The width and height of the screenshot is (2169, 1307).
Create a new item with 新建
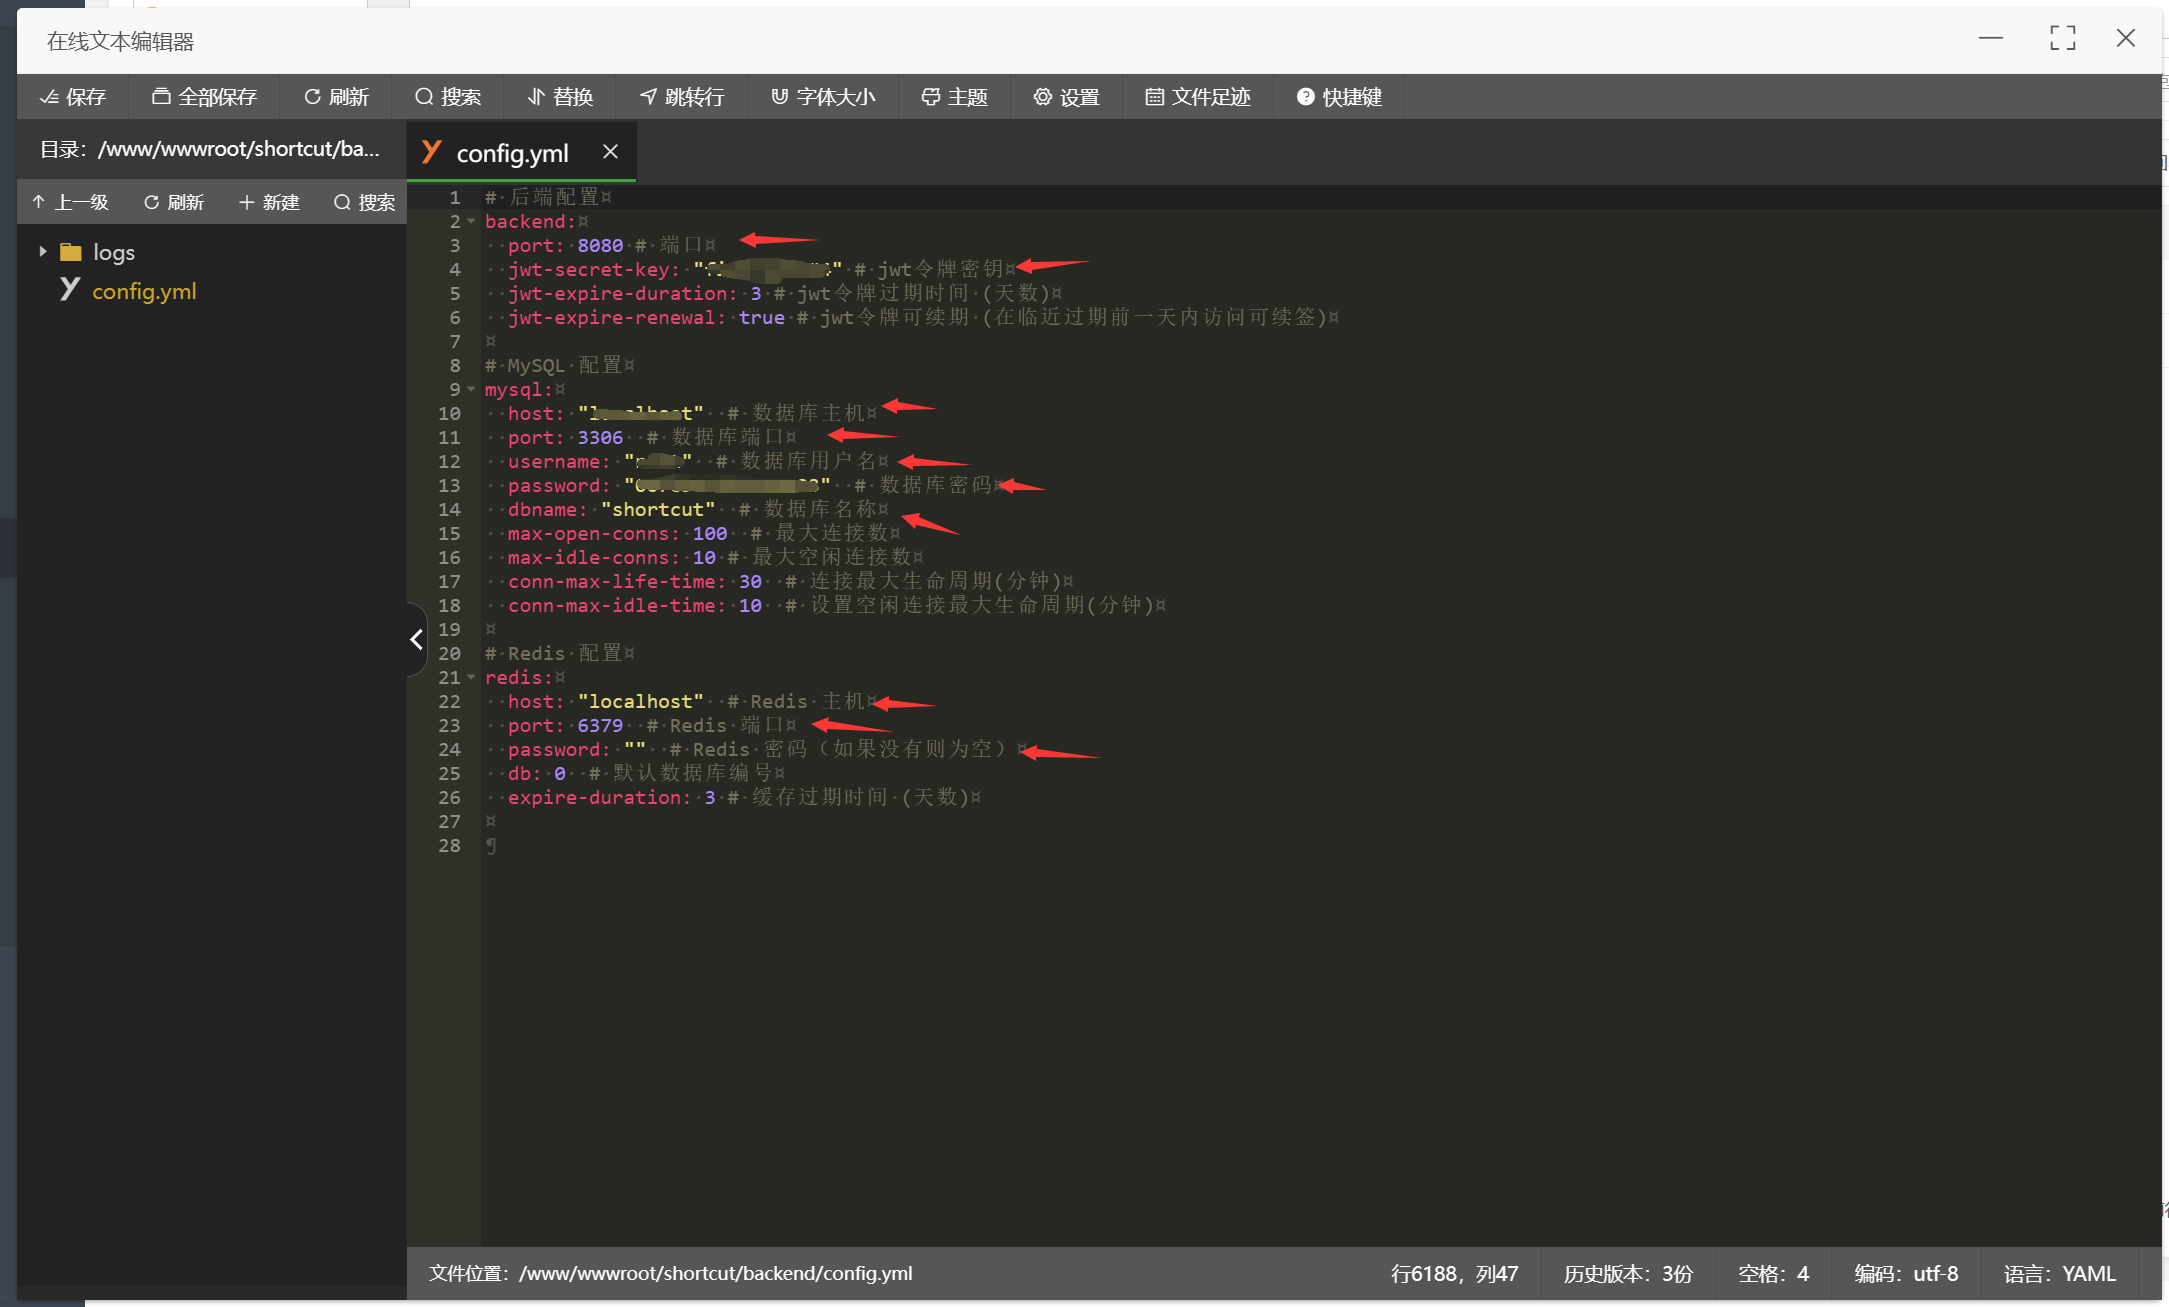[269, 202]
